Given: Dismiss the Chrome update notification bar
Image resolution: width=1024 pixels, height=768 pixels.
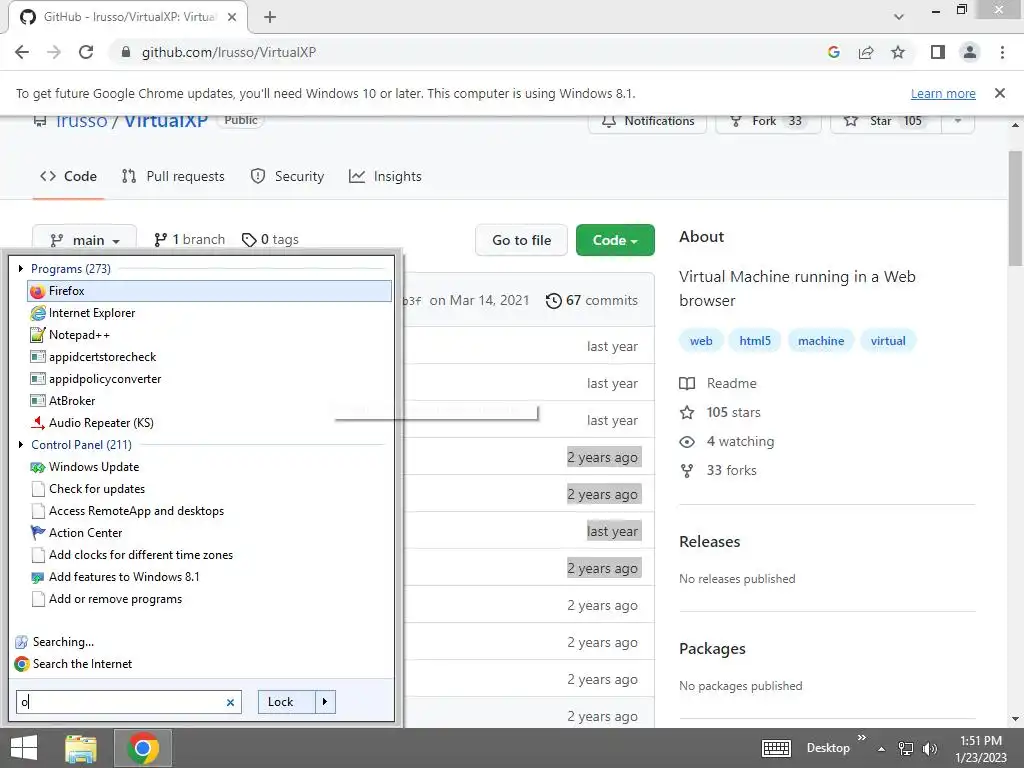Looking at the screenshot, I should point(1000,93).
